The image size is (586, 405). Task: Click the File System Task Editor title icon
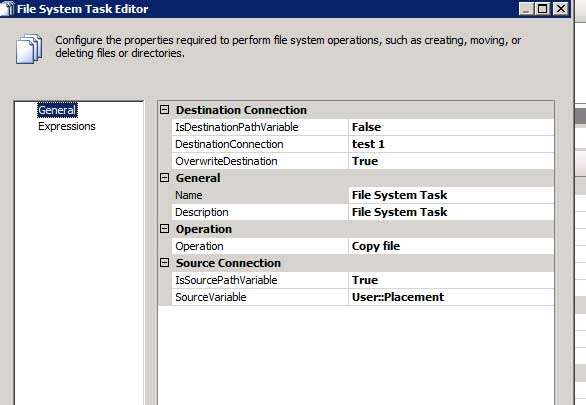7,9
